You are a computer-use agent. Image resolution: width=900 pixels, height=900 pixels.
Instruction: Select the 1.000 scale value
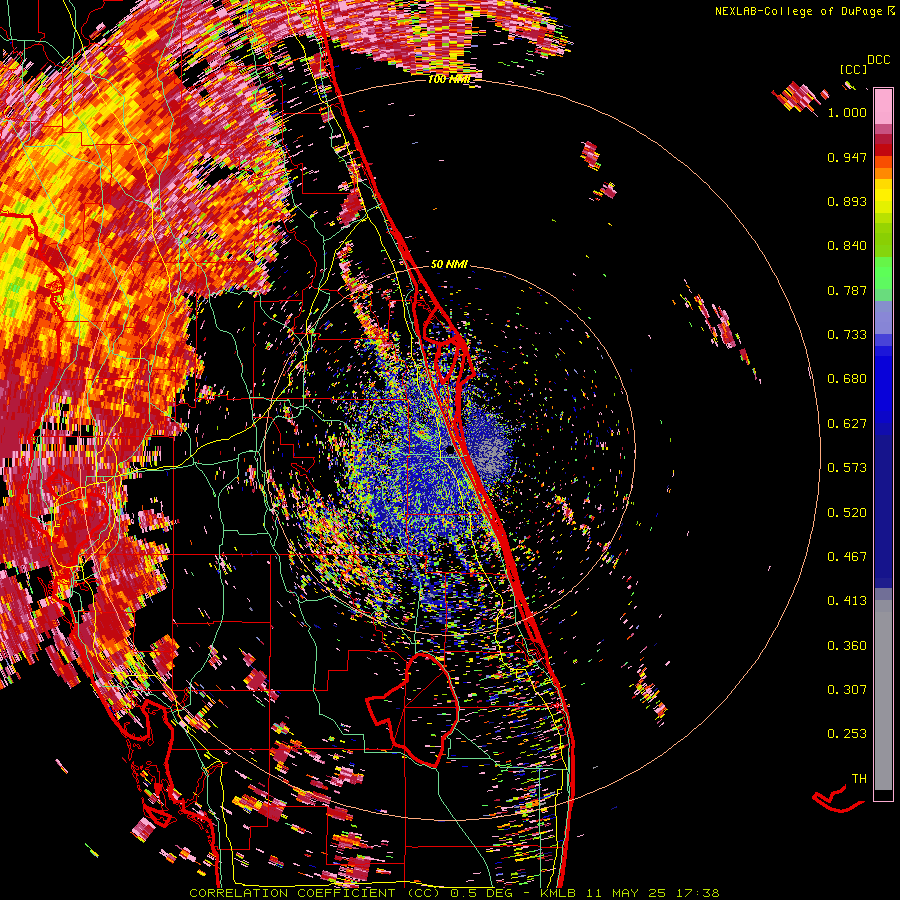[x=847, y=112]
